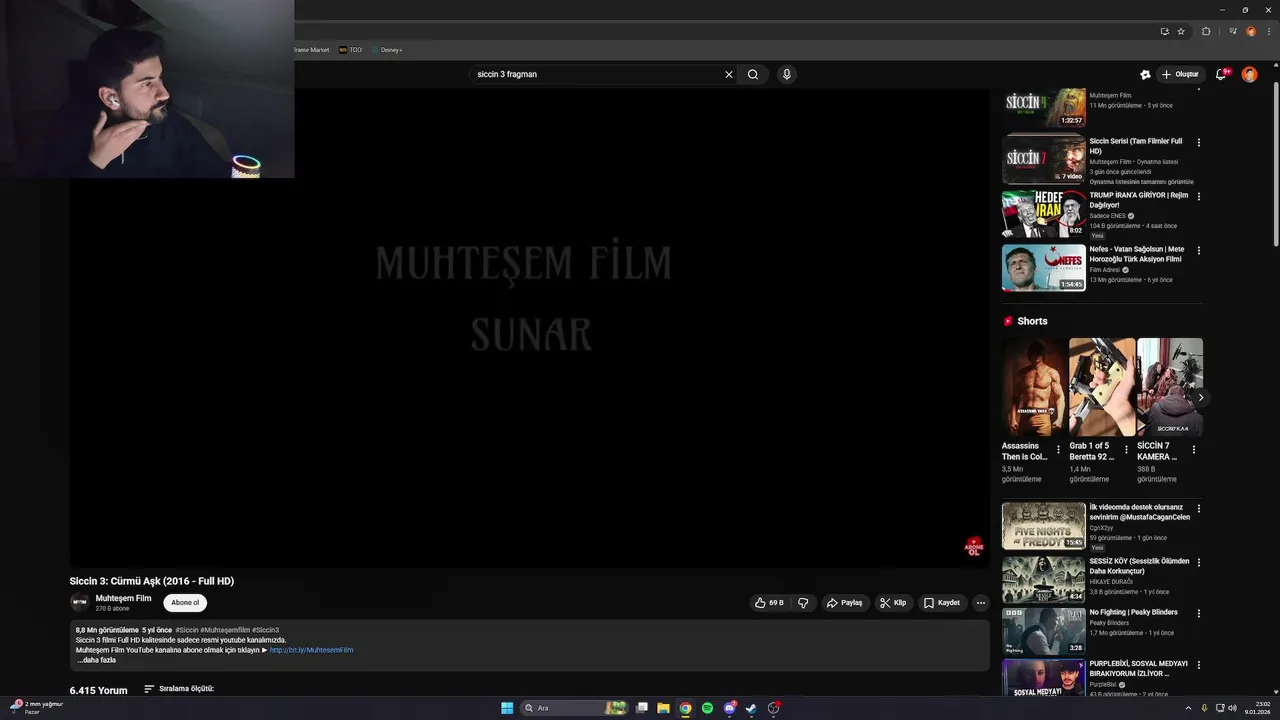1280x720 pixels.
Task: Open Chrome extensions puzzle icon
Action: (1206, 31)
